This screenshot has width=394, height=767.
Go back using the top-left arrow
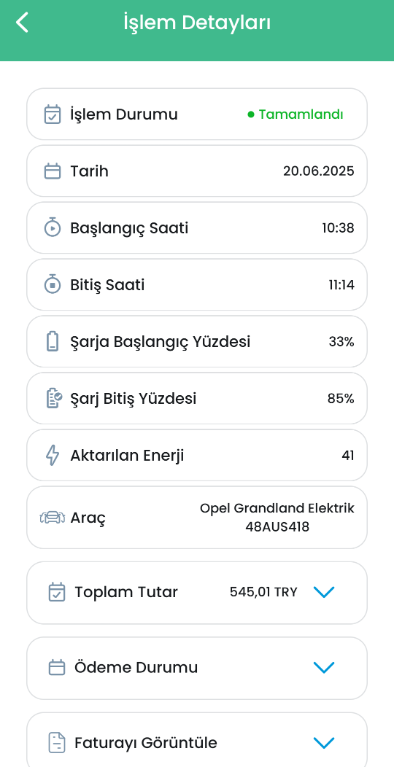(22, 23)
